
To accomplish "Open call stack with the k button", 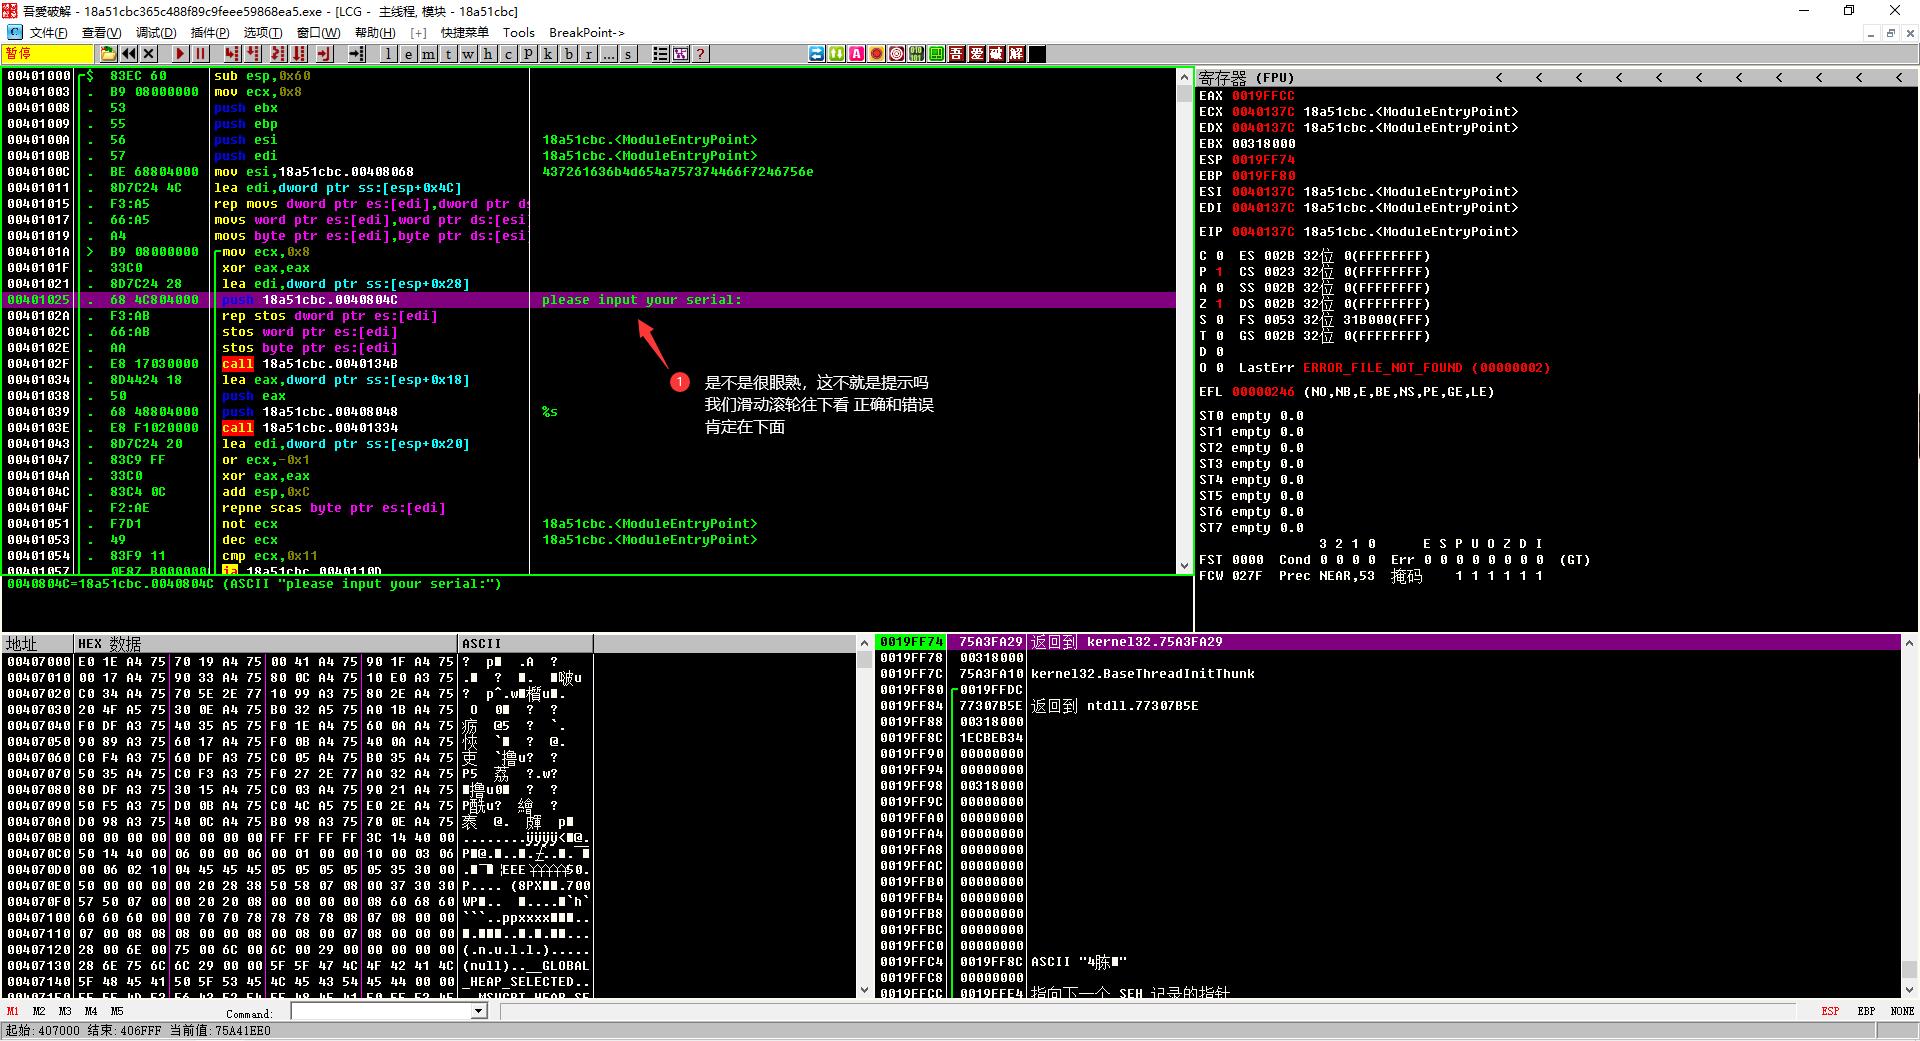I will [549, 54].
